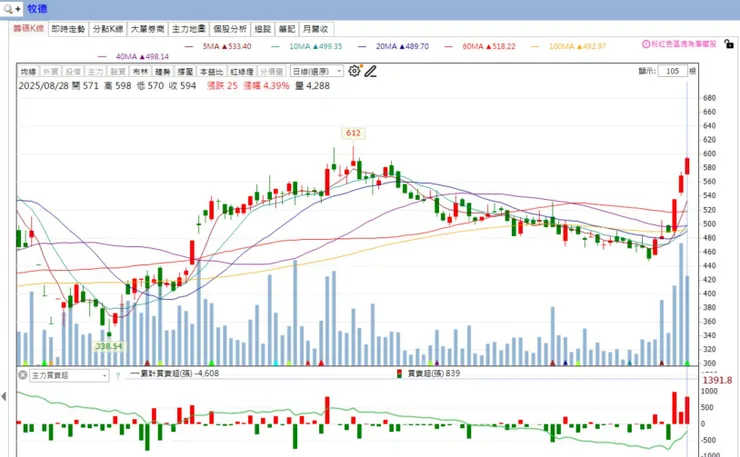Open the 主力買賣超 indicator dropdown
This screenshot has height=457, width=740.
(x=69, y=375)
